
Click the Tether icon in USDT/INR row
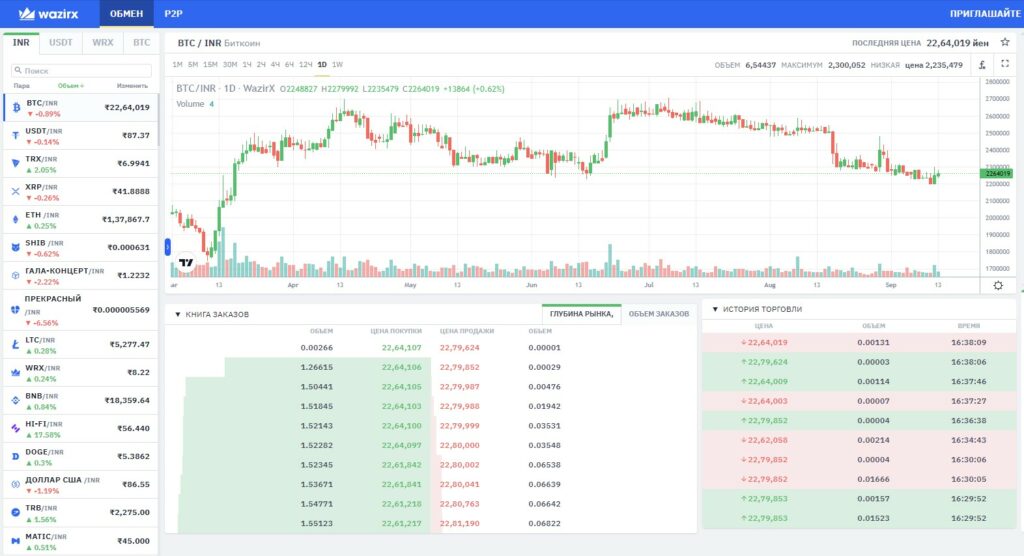tap(16, 136)
